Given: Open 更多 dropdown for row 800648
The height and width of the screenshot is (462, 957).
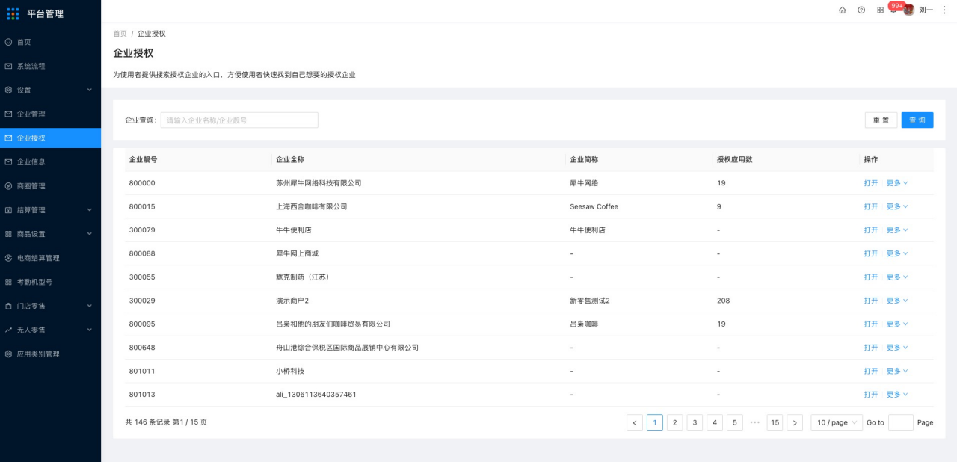Looking at the screenshot, I should [897, 348].
